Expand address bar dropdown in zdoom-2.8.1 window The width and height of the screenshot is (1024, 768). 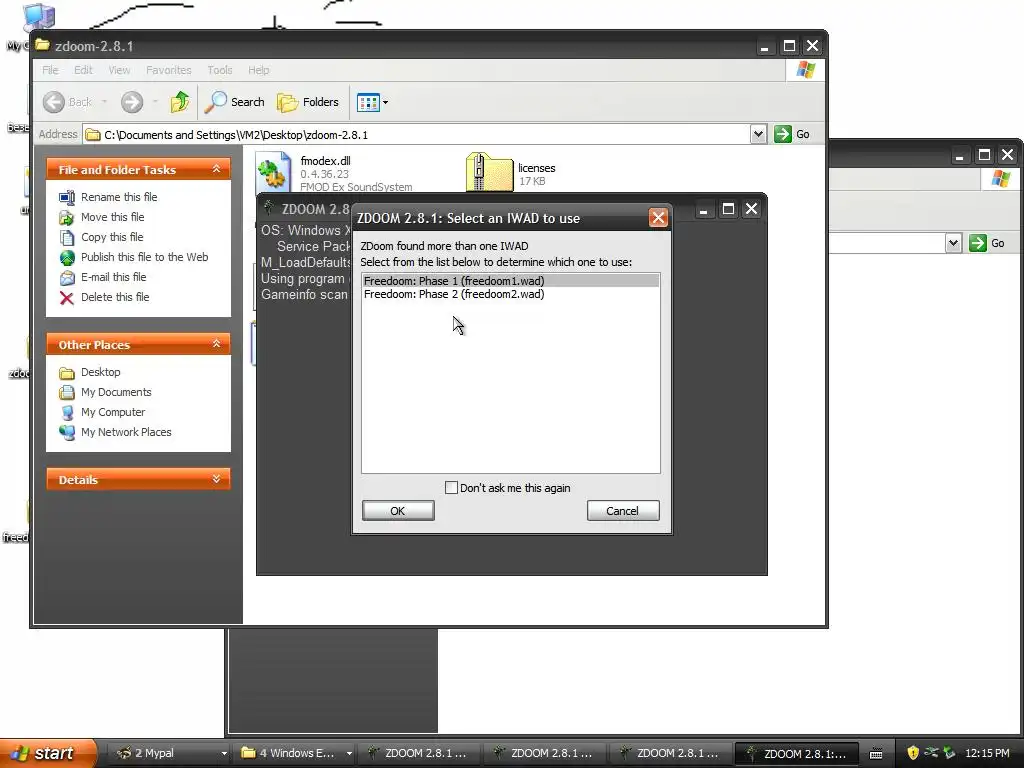tap(758, 135)
